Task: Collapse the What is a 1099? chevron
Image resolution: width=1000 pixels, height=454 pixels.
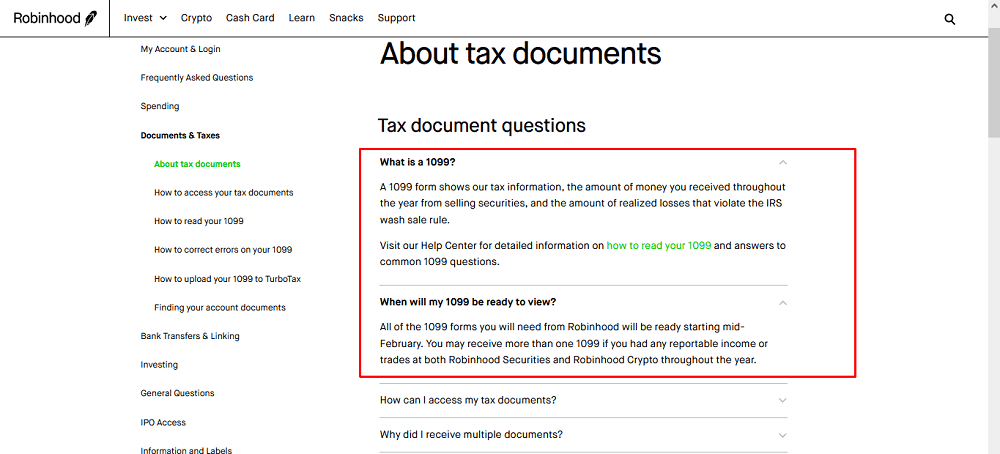Action: pyautogui.click(x=783, y=163)
